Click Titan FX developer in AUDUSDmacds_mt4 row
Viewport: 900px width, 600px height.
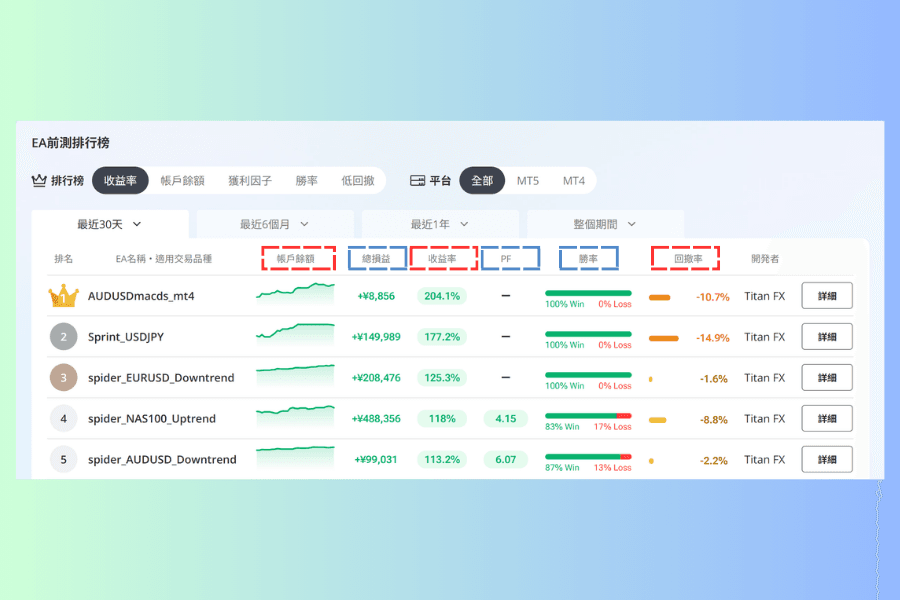point(765,296)
